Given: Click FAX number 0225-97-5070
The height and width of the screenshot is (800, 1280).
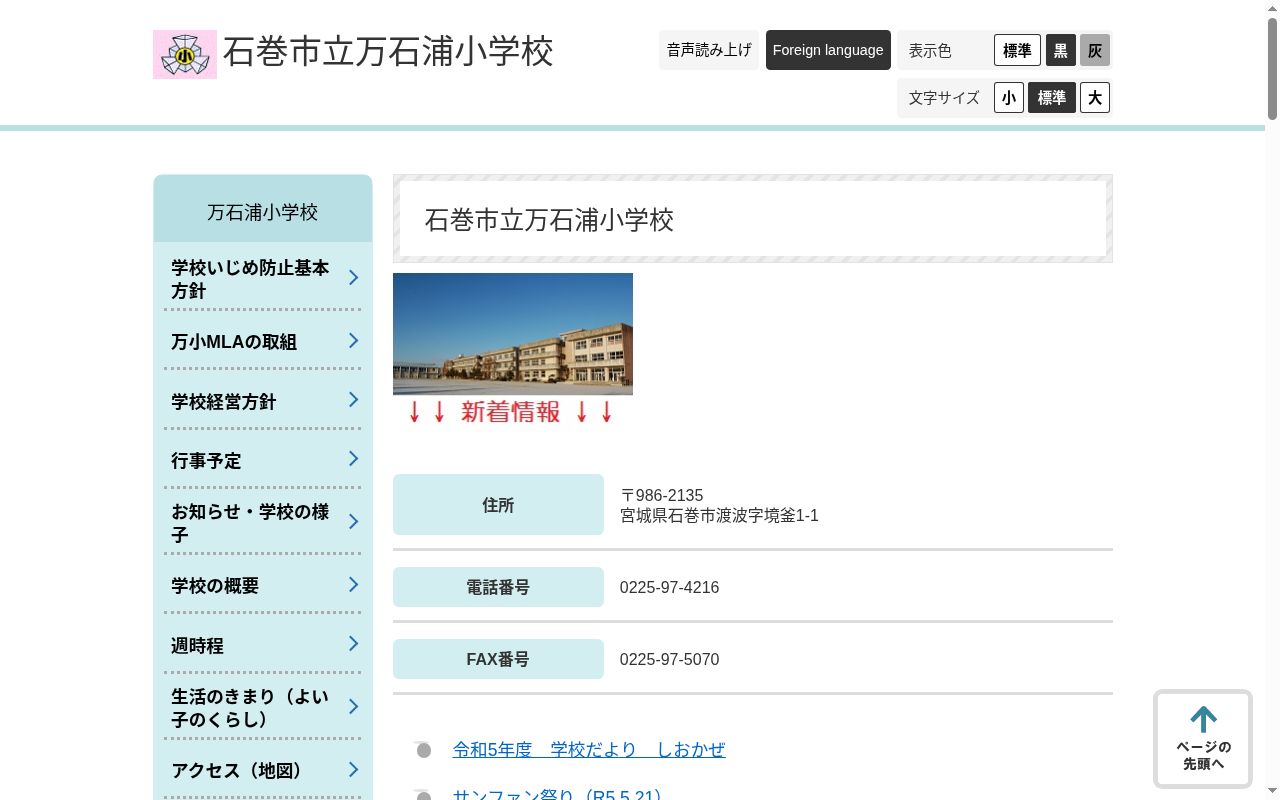Looking at the screenshot, I should point(669,659).
